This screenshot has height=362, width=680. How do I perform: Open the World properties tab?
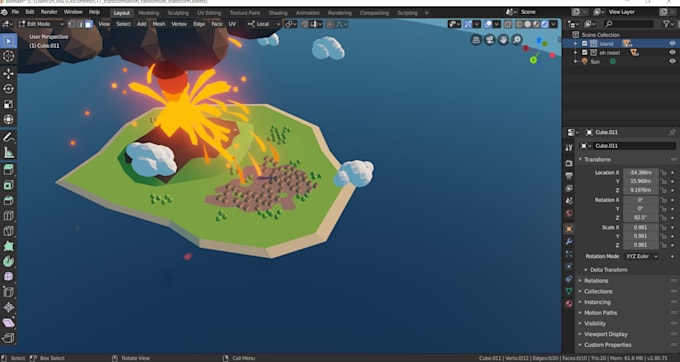pyautogui.click(x=569, y=213)
